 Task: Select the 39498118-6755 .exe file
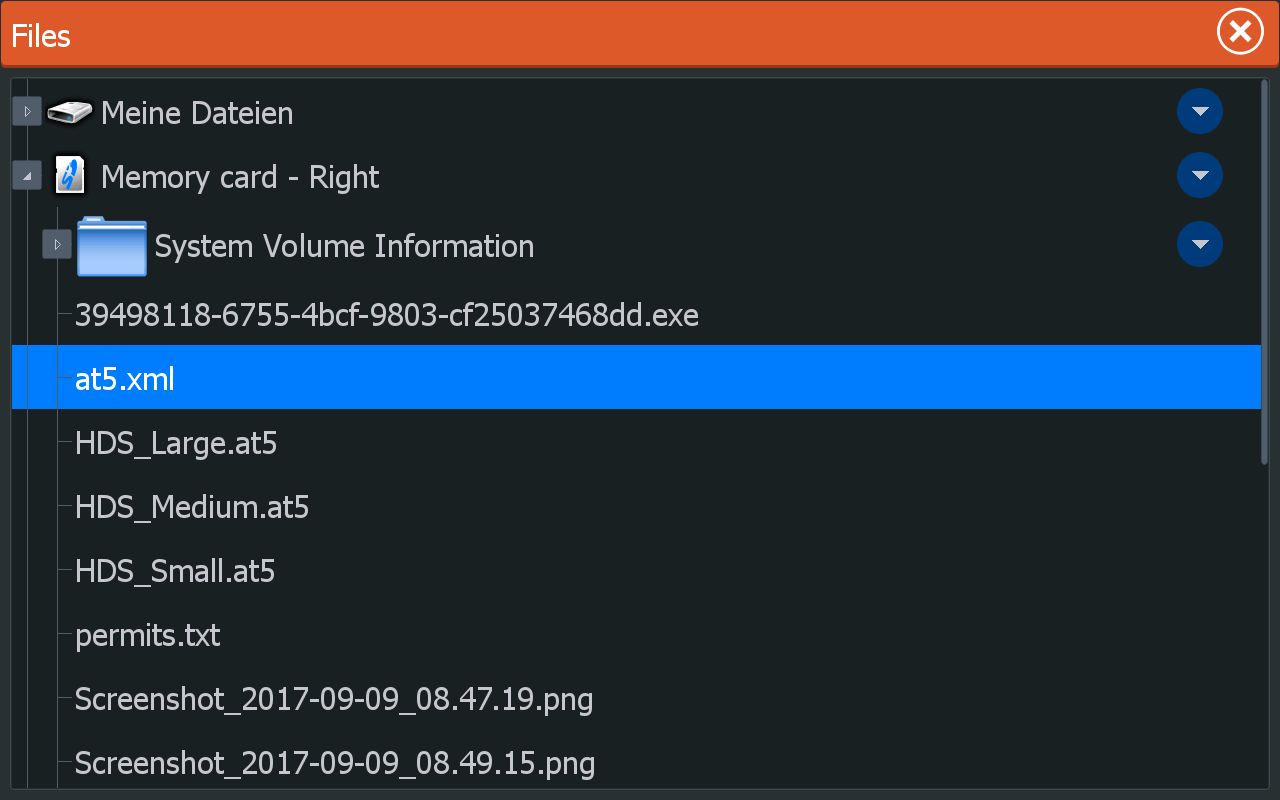tap(386, 316)
